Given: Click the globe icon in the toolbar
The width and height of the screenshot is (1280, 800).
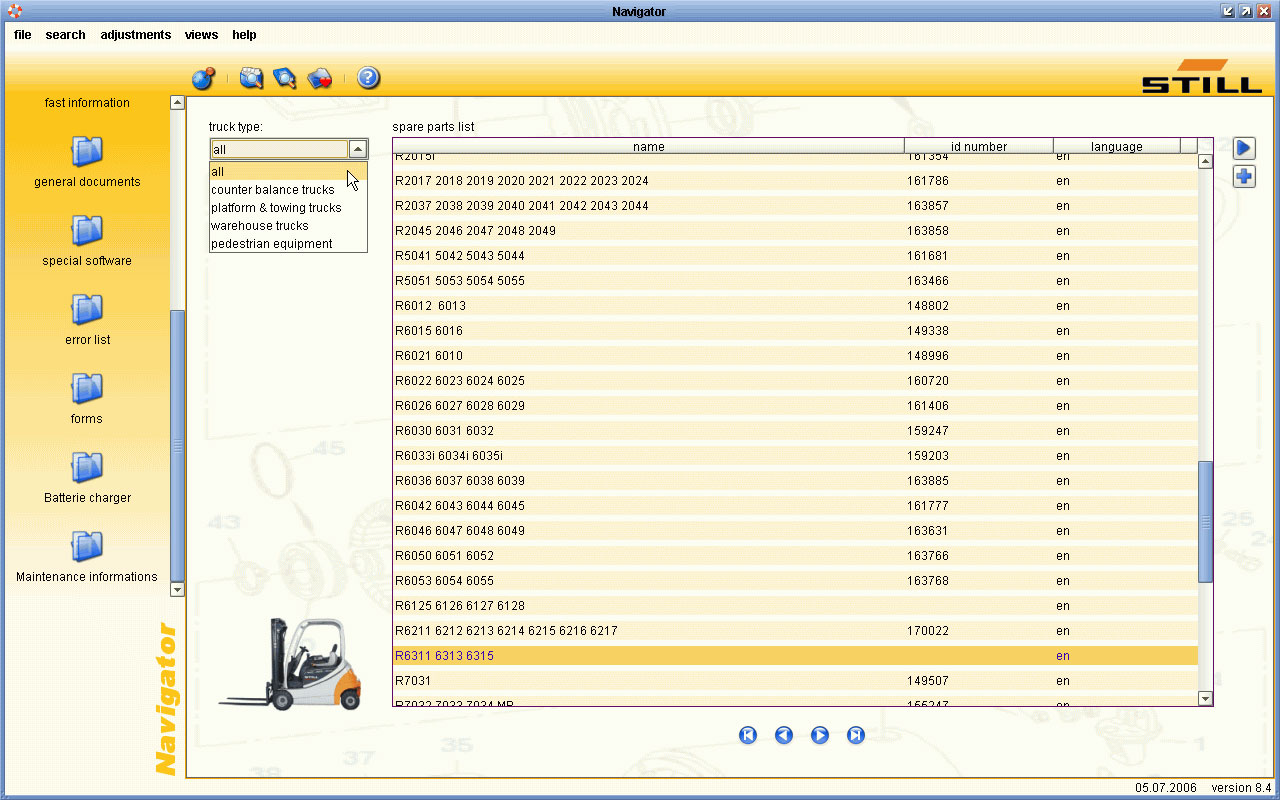Looking at the screenshot, I should [203, 78].
